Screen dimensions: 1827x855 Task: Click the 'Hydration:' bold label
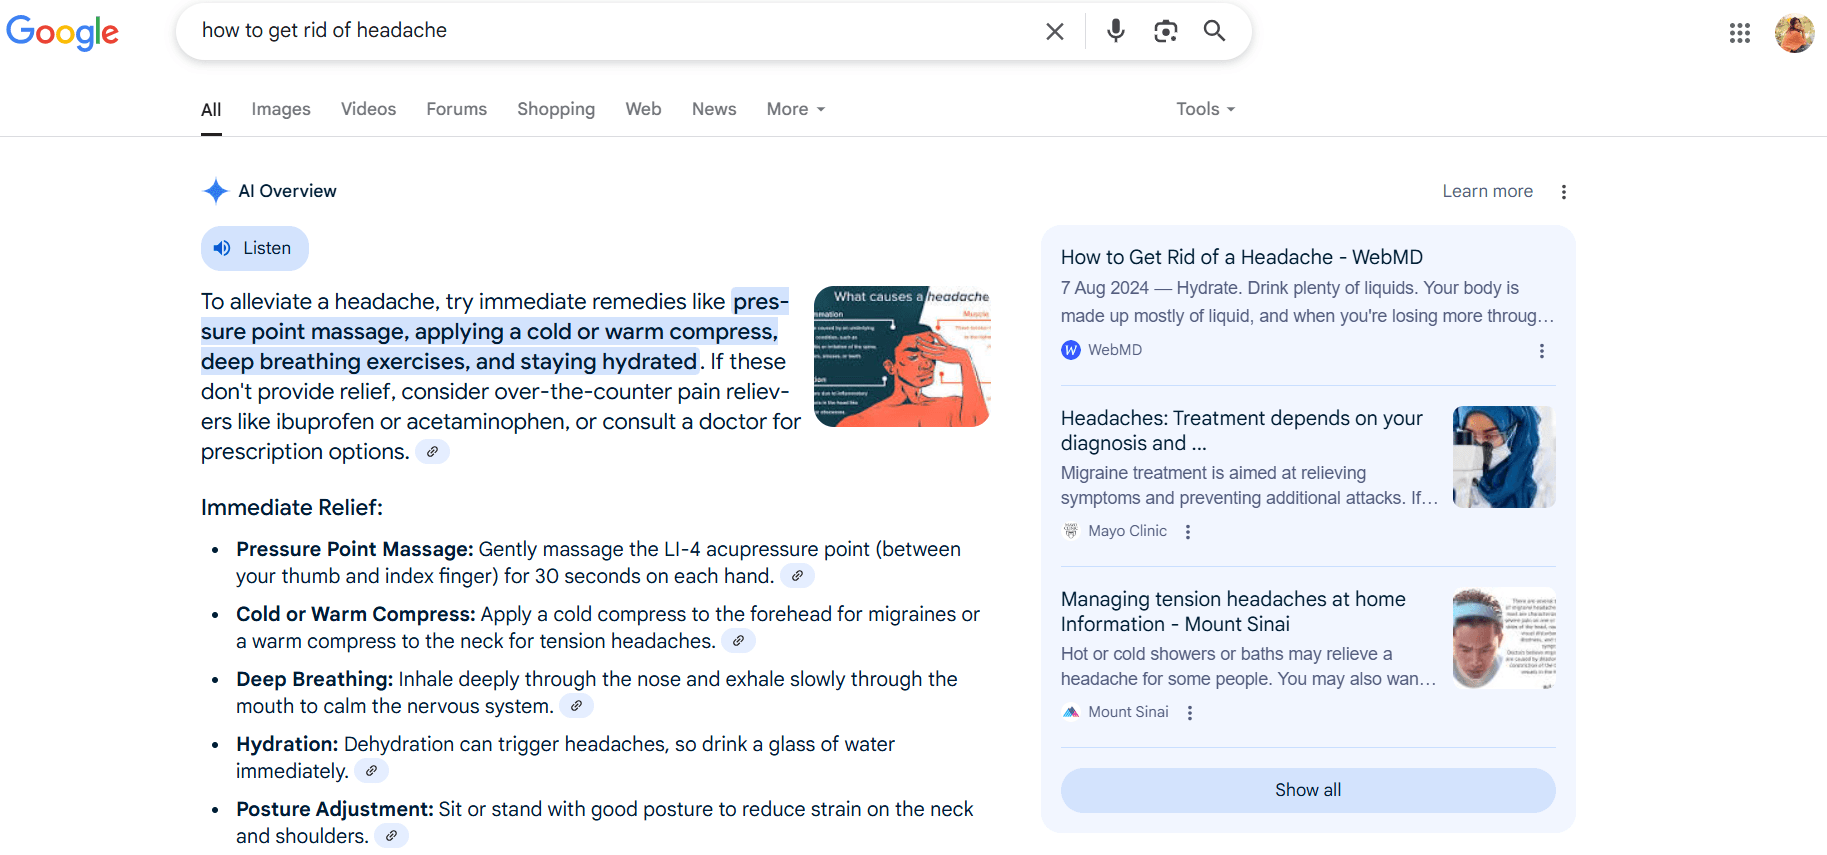(287, 744)
